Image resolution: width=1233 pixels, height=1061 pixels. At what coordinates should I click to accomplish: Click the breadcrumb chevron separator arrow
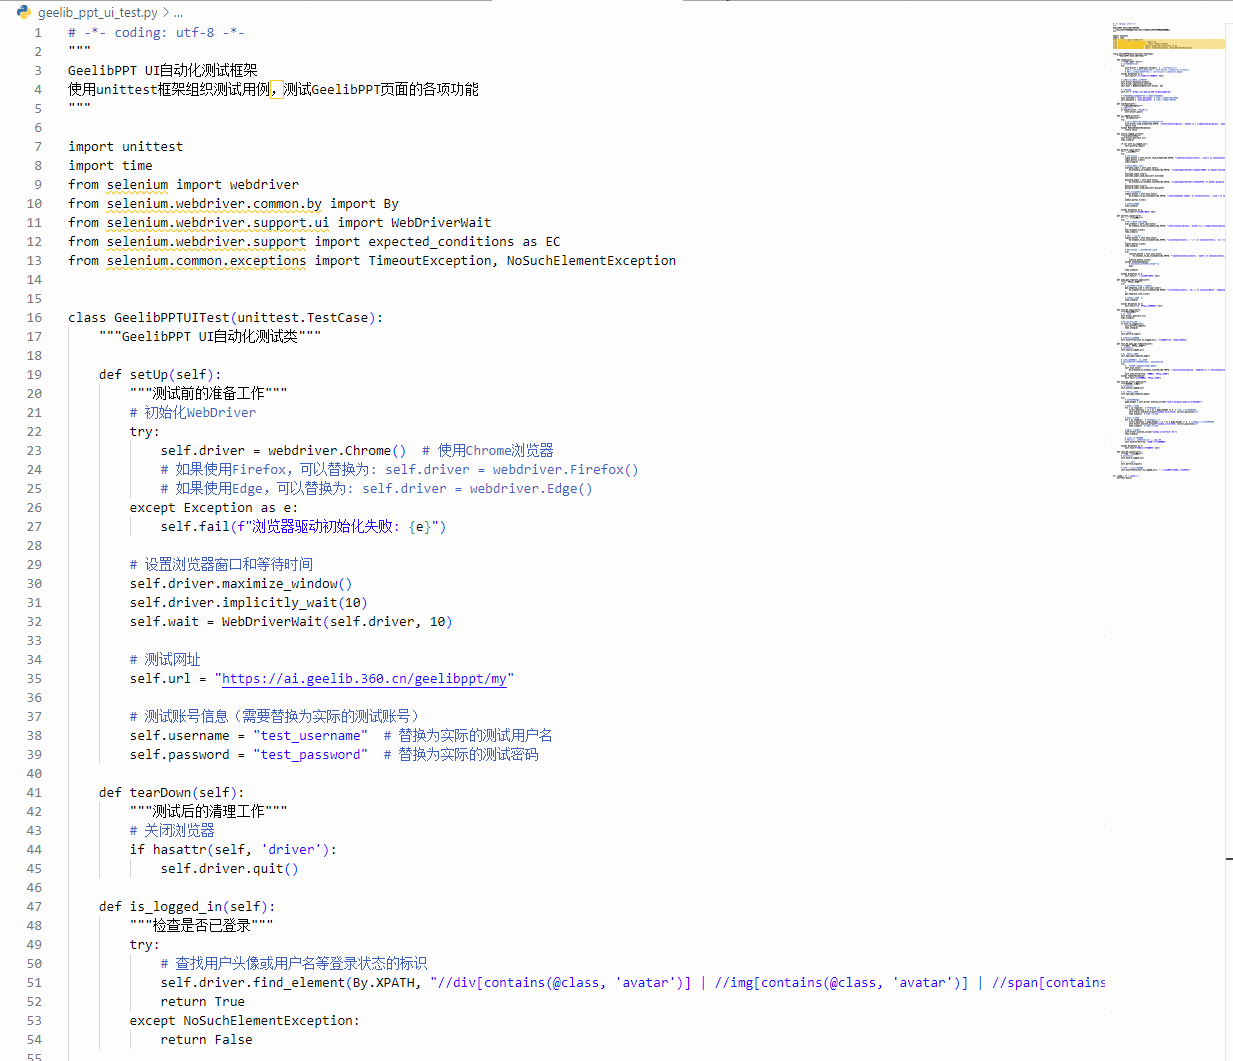[165, 13]
